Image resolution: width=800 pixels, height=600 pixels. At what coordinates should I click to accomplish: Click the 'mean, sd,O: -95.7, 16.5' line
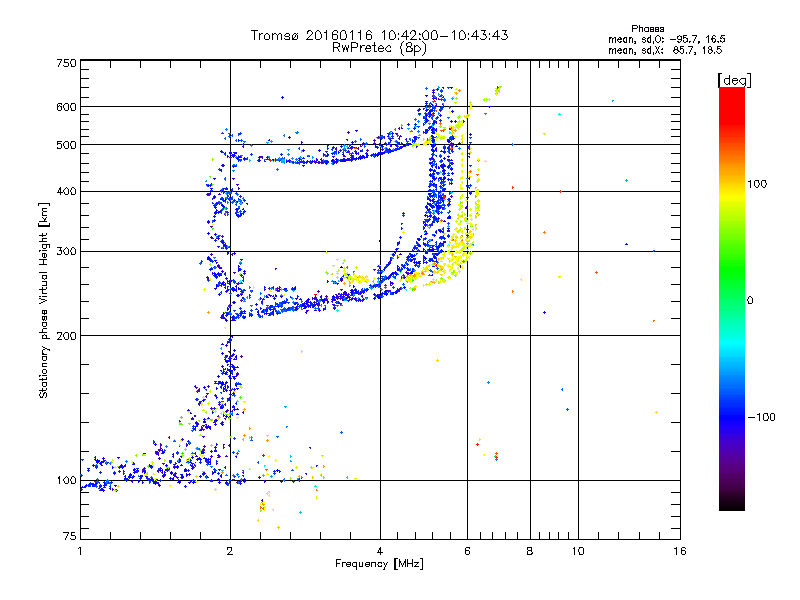click(x=666, y=39)
